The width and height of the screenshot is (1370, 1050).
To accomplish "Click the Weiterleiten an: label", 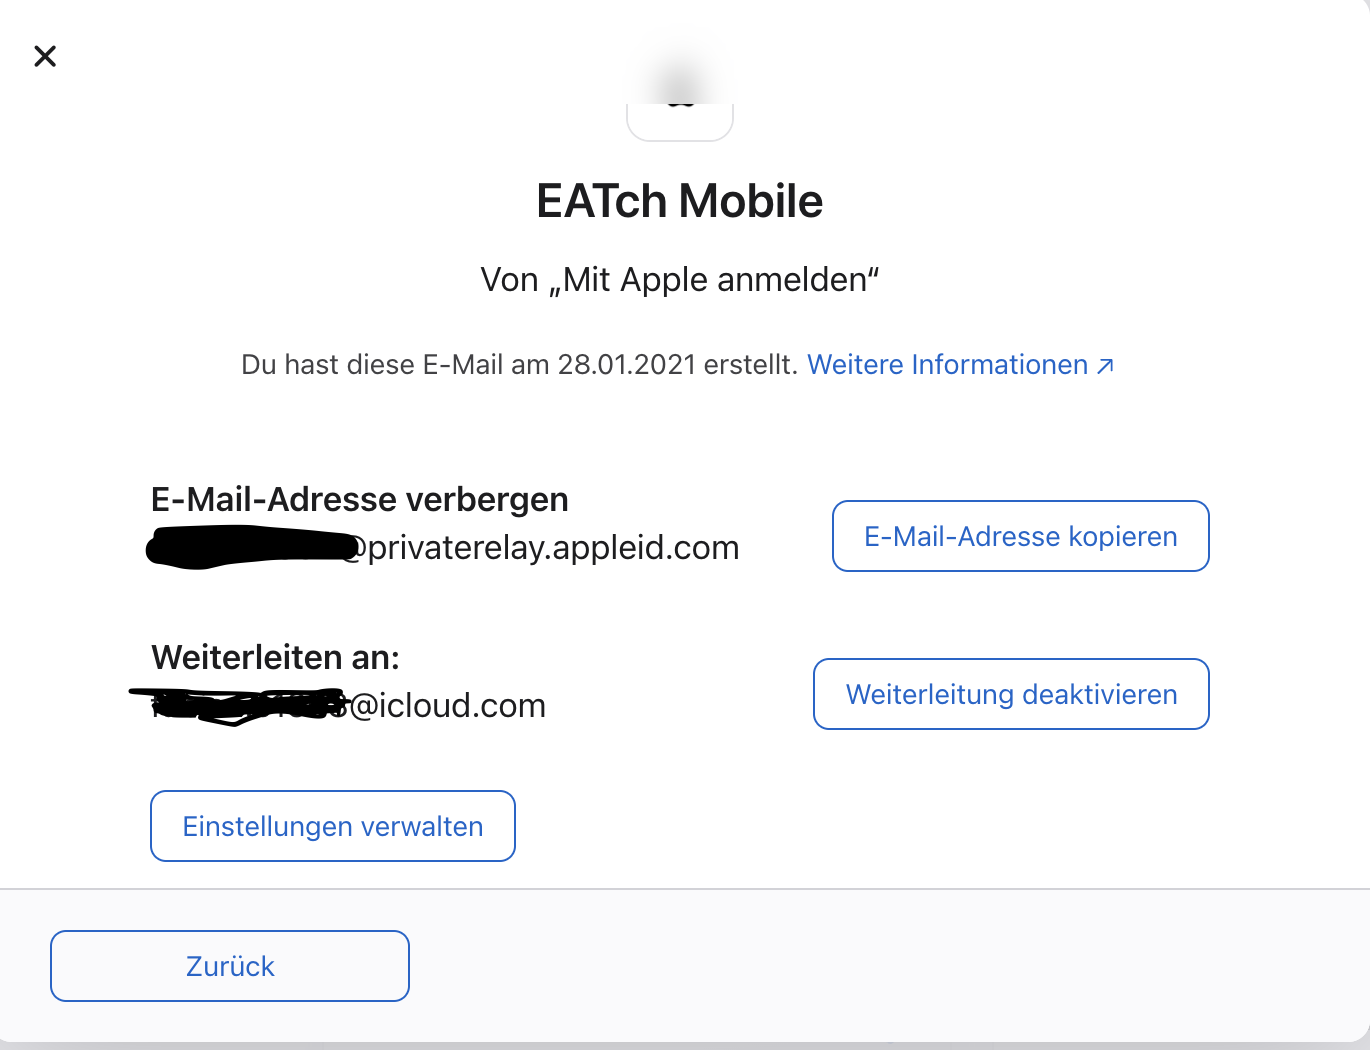I will tap(275, 657).
